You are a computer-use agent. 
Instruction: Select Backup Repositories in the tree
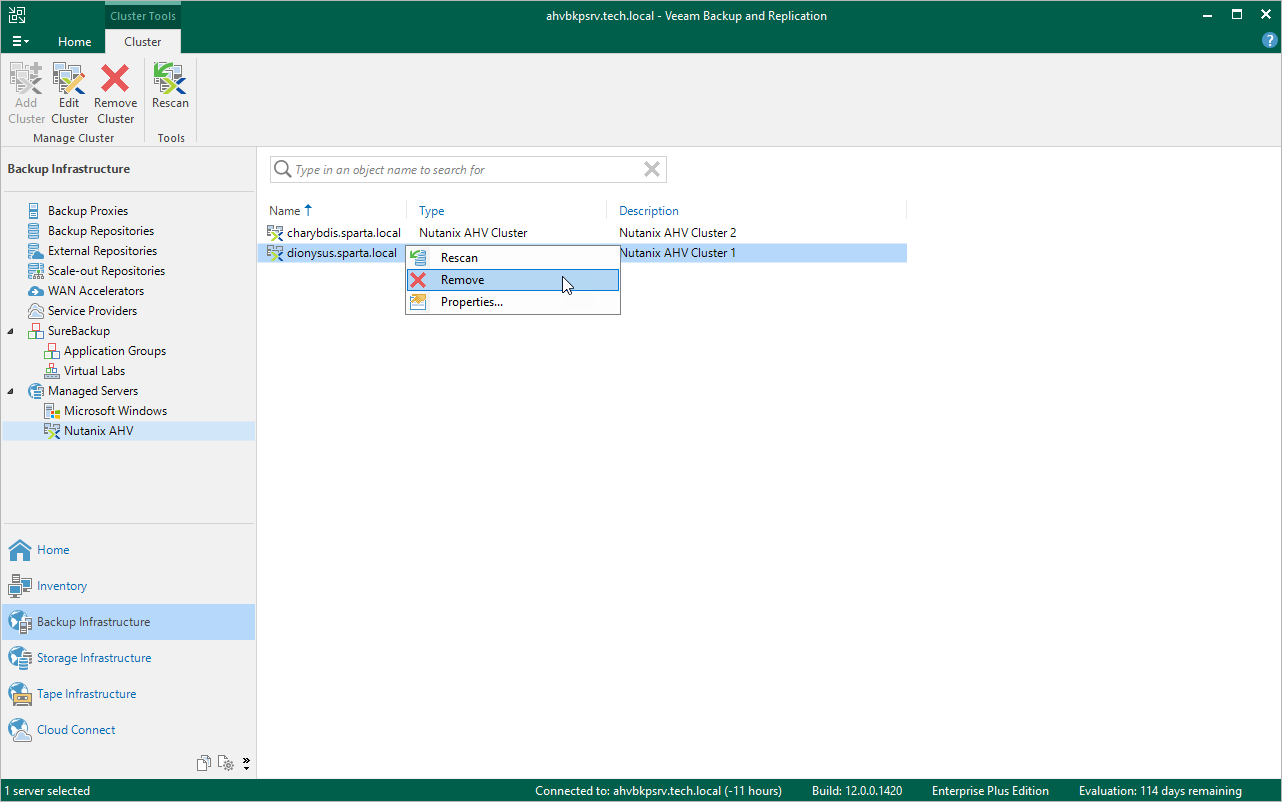coord(101,231)
